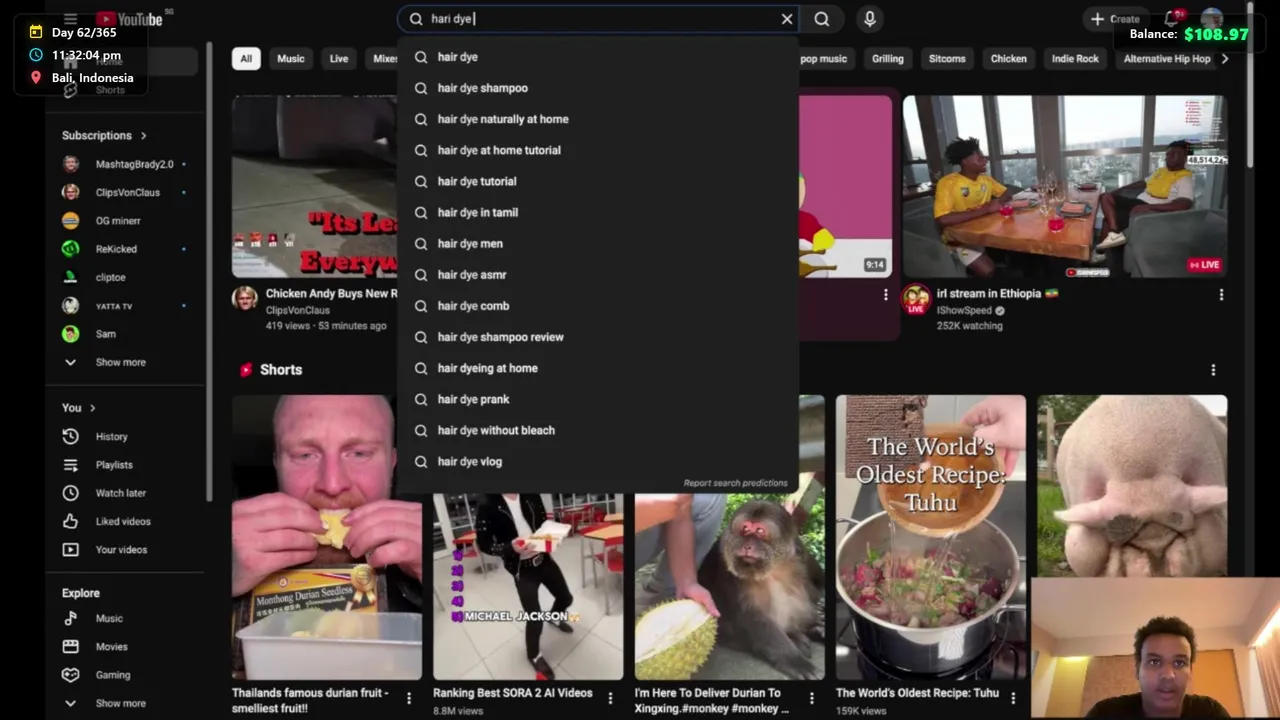The width and height of the screenshot is (1280, 720).
Task: Select the All filter chip
Action: pos(246,59)
